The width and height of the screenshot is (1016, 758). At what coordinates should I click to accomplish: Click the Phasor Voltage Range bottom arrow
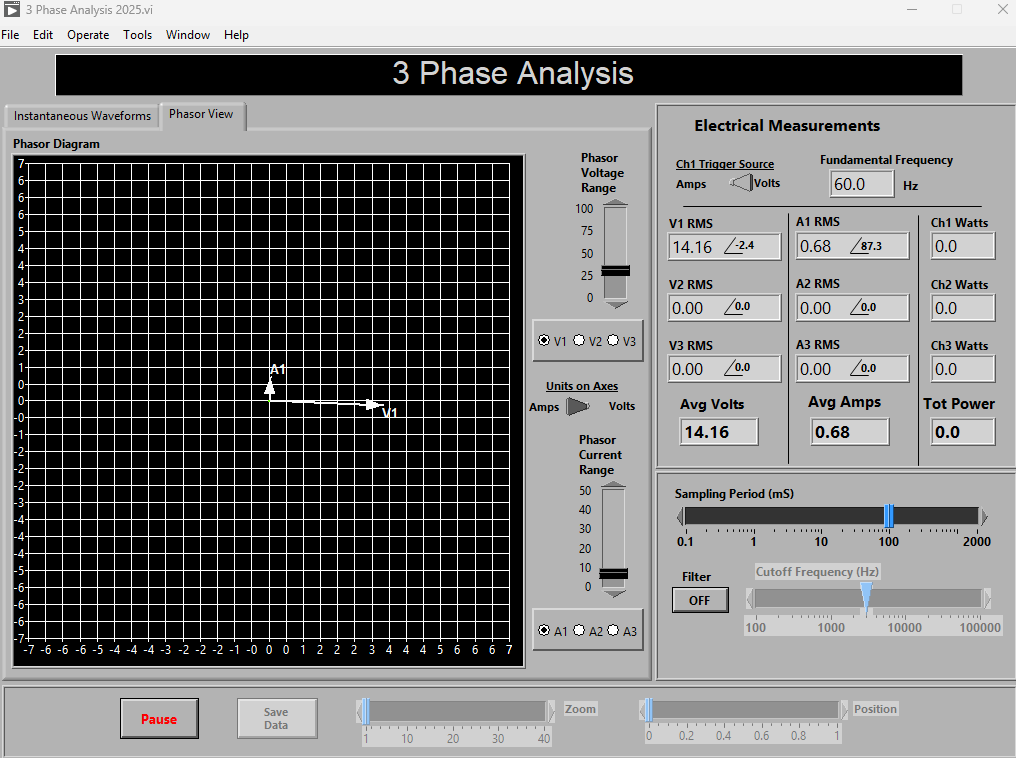[616, 304]
